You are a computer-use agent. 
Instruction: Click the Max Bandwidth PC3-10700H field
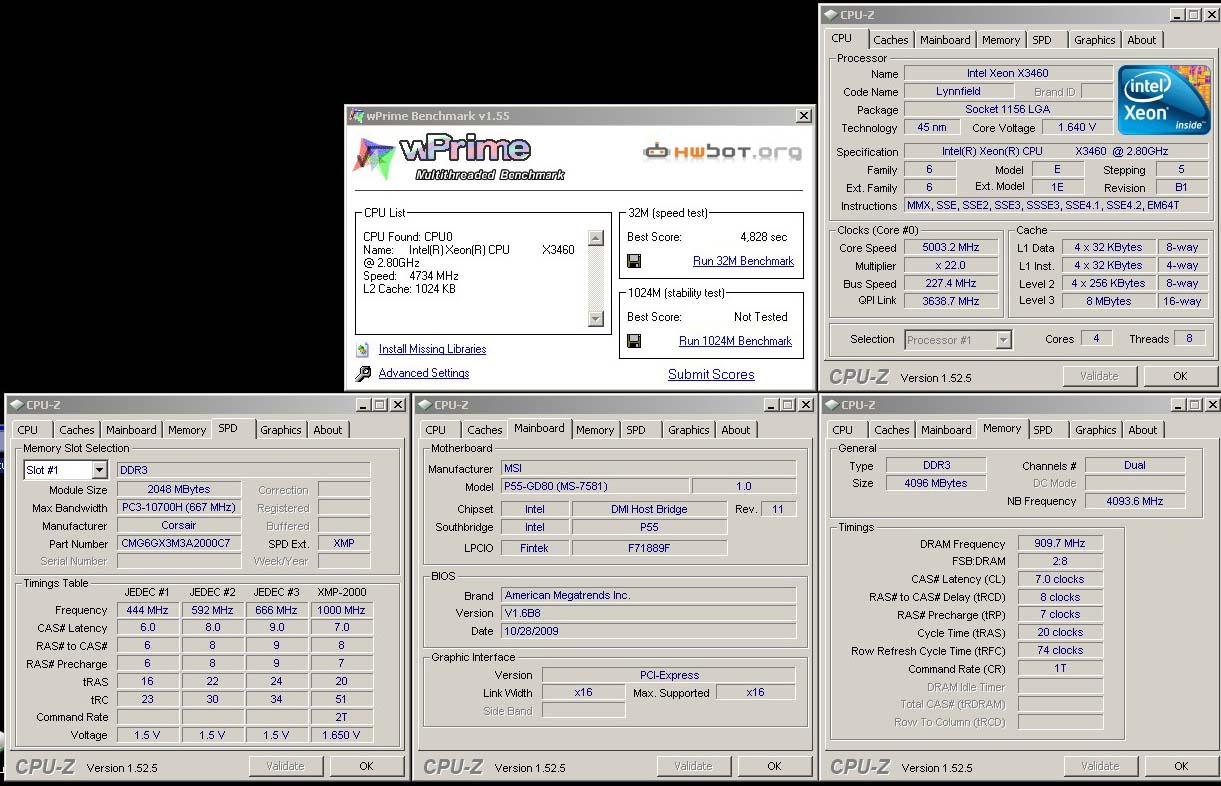tap(180, 508)
